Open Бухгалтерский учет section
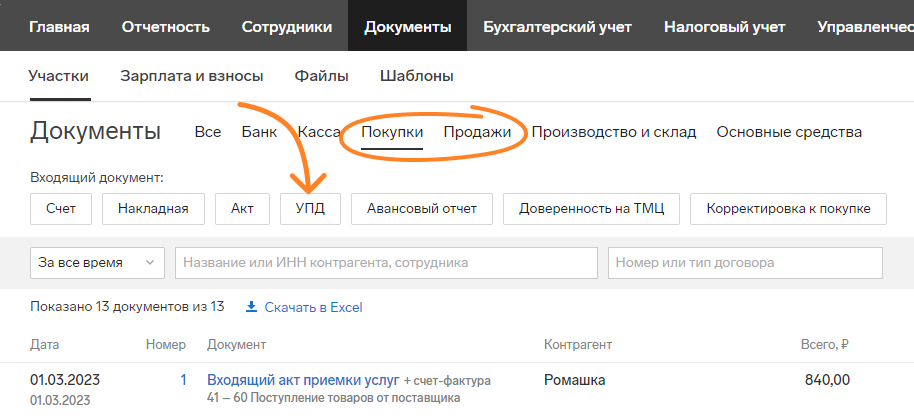 (x=557, y=27)
